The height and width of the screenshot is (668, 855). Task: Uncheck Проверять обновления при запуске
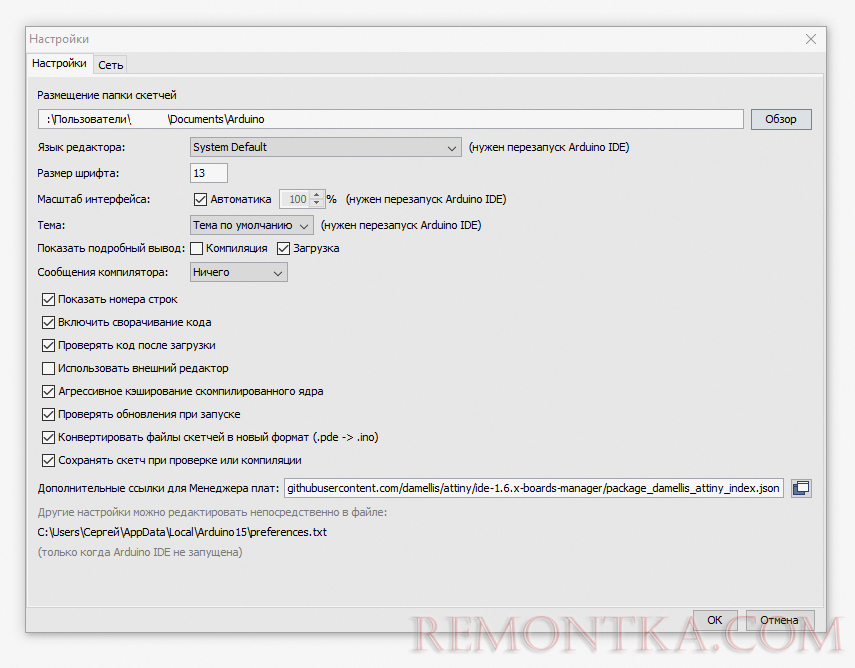[49, 414]
